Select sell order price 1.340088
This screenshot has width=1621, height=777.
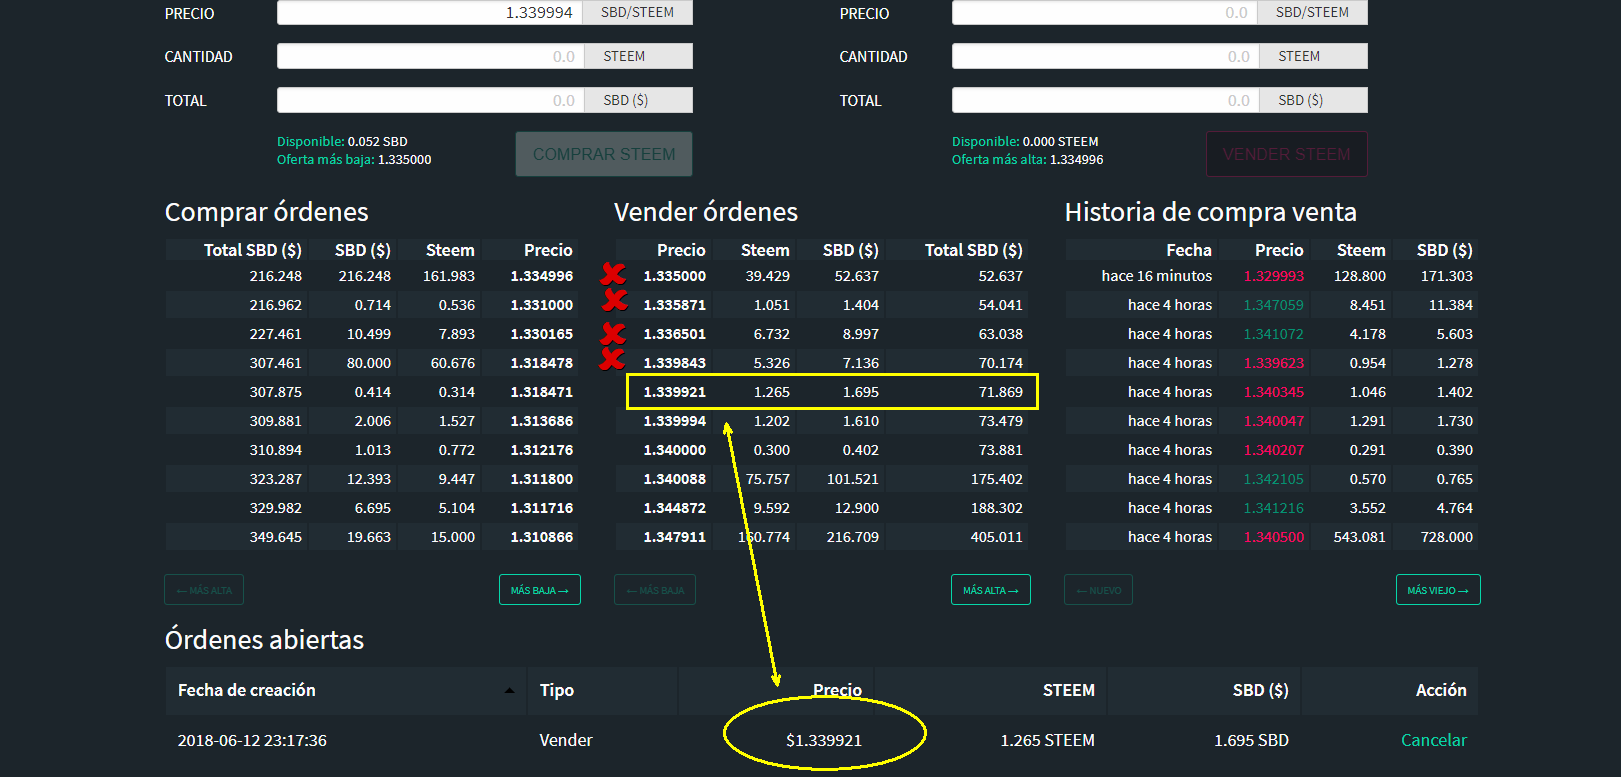pos(675,480)
